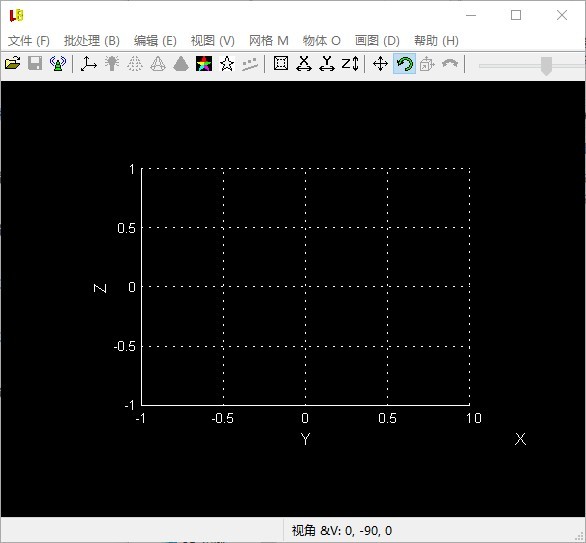Screen dimensions: 586x543
Task: Open the 视图 (V) menu
Action: point(213,40)
